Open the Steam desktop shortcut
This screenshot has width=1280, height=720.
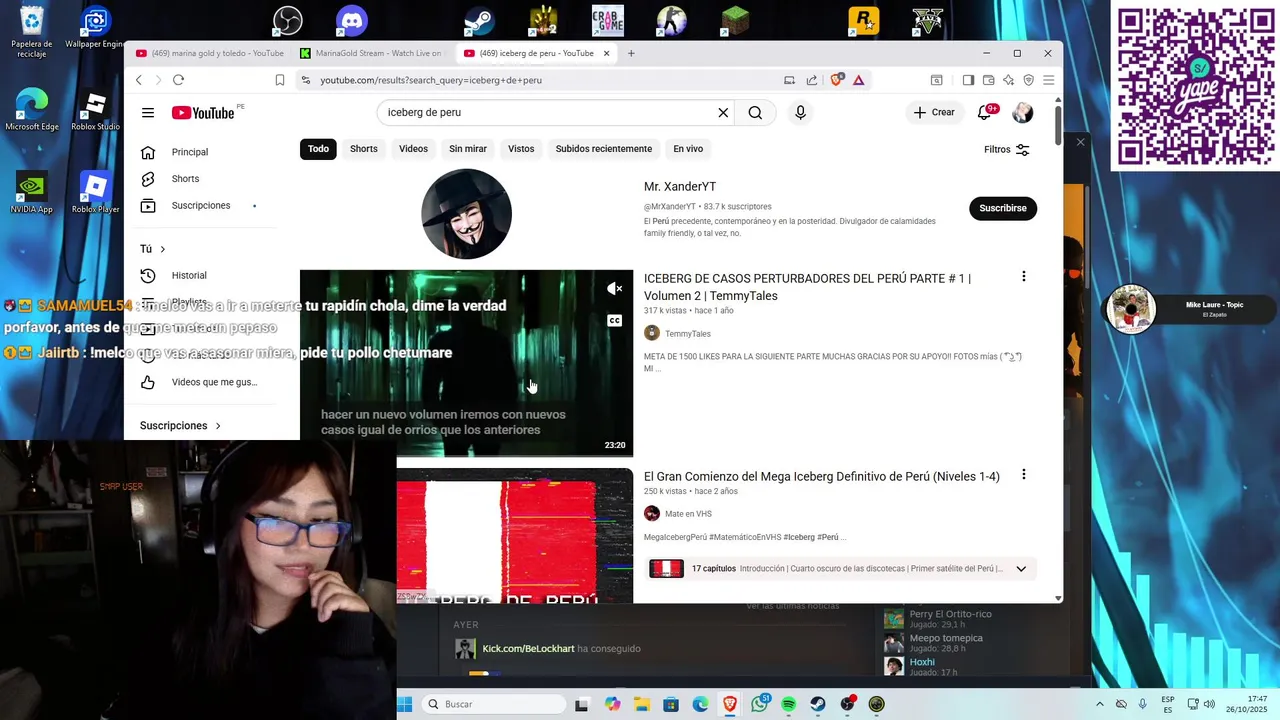pyautogui.click(x=479, y=20)
